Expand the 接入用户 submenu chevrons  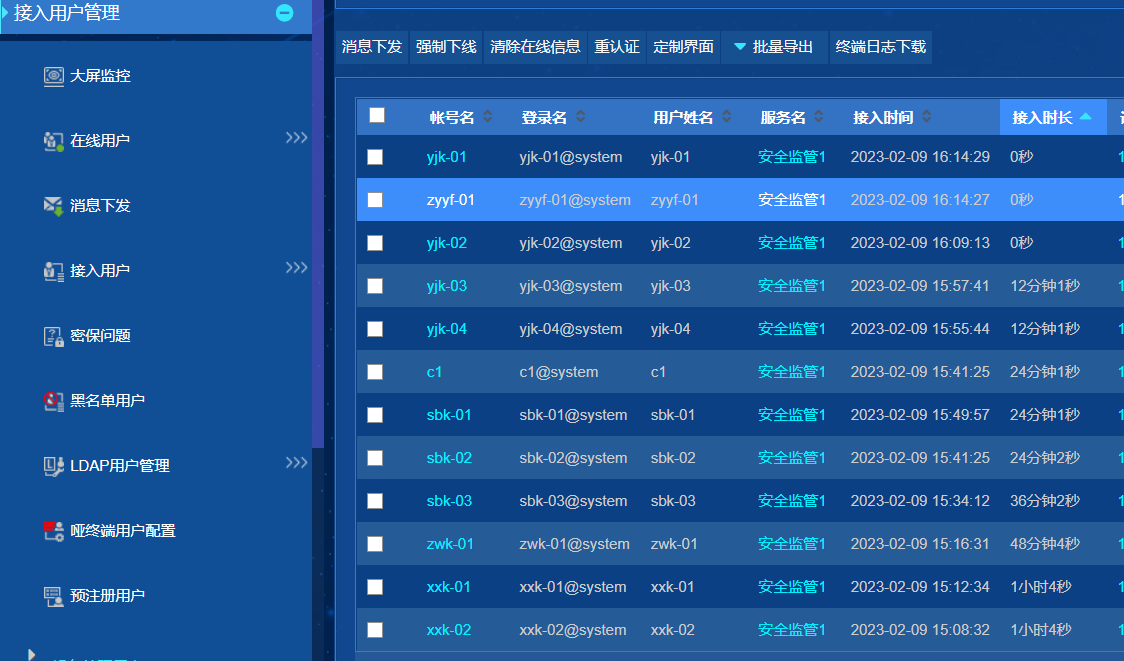coord(296,267)
